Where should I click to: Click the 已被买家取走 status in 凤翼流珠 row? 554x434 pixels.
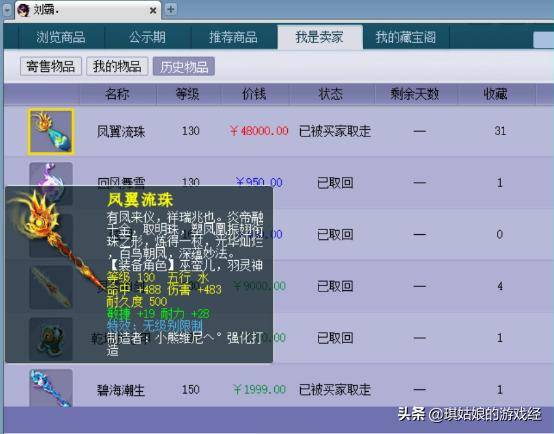pyautogui.click(x=335, y=131)
